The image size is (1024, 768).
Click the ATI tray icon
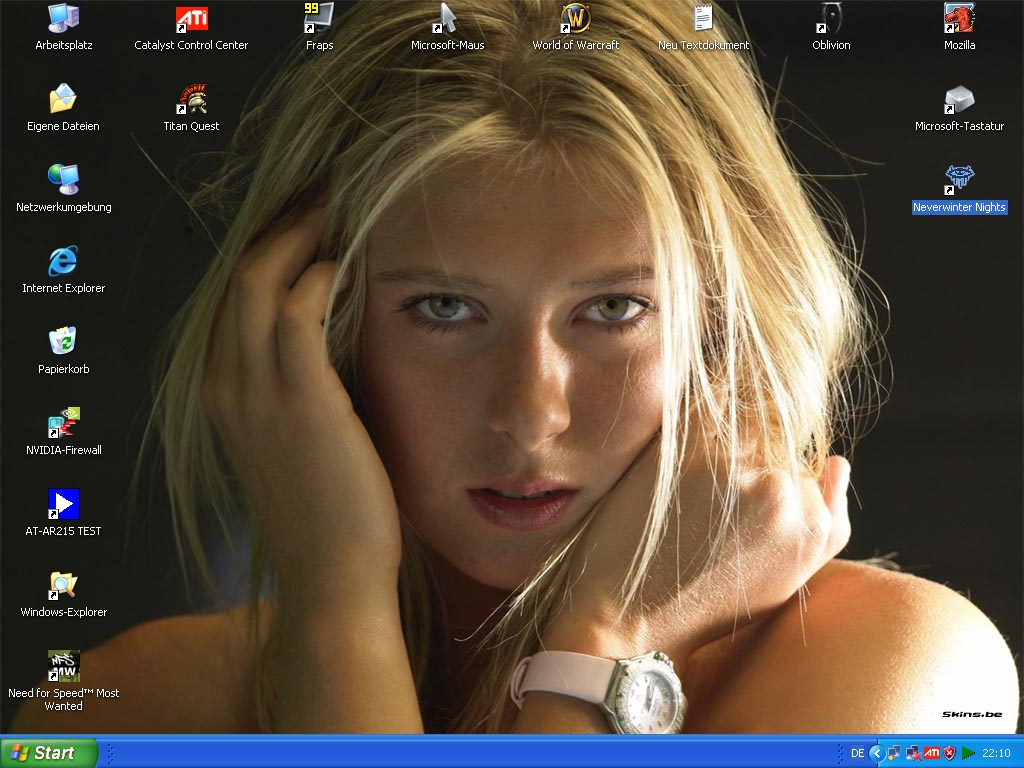point(931,753)
